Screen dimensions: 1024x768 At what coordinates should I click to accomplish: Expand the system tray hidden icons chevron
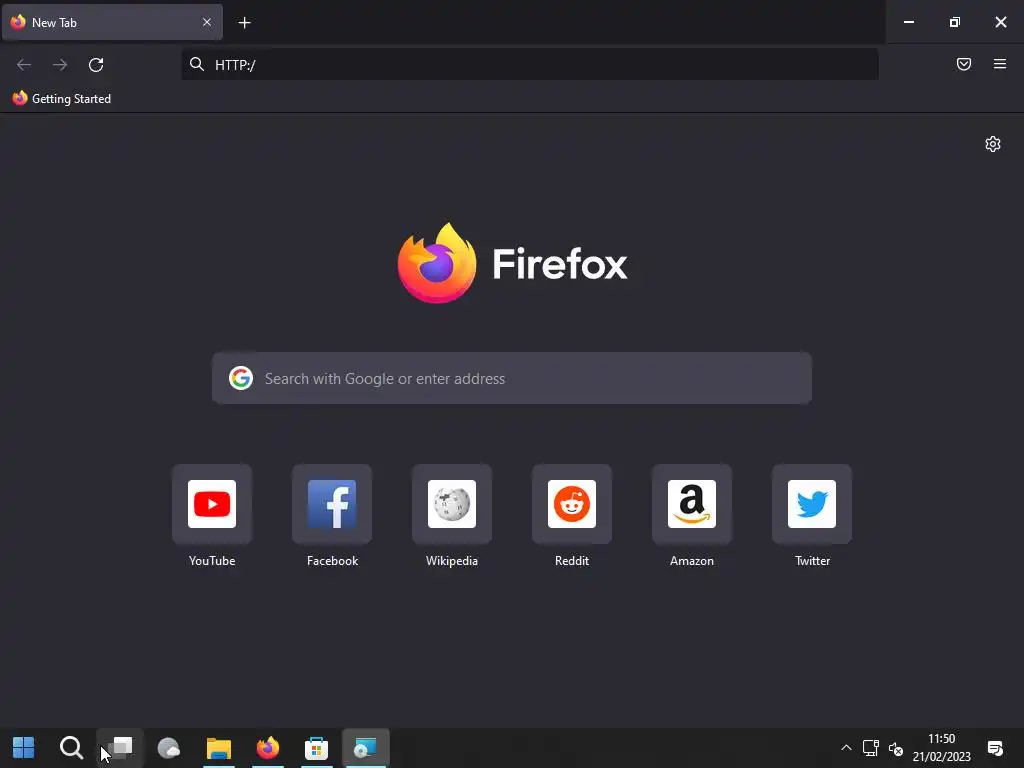tap(846, 748)
